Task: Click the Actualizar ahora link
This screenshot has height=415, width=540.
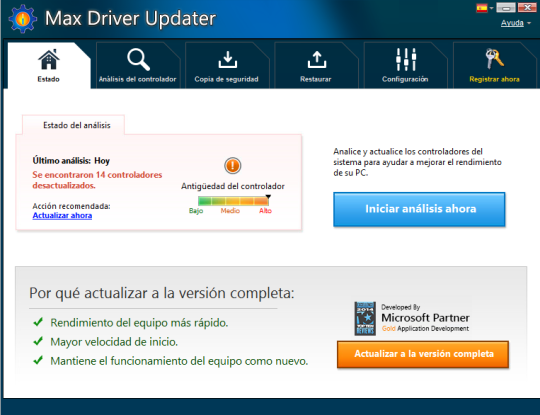Action: [62, 216]
